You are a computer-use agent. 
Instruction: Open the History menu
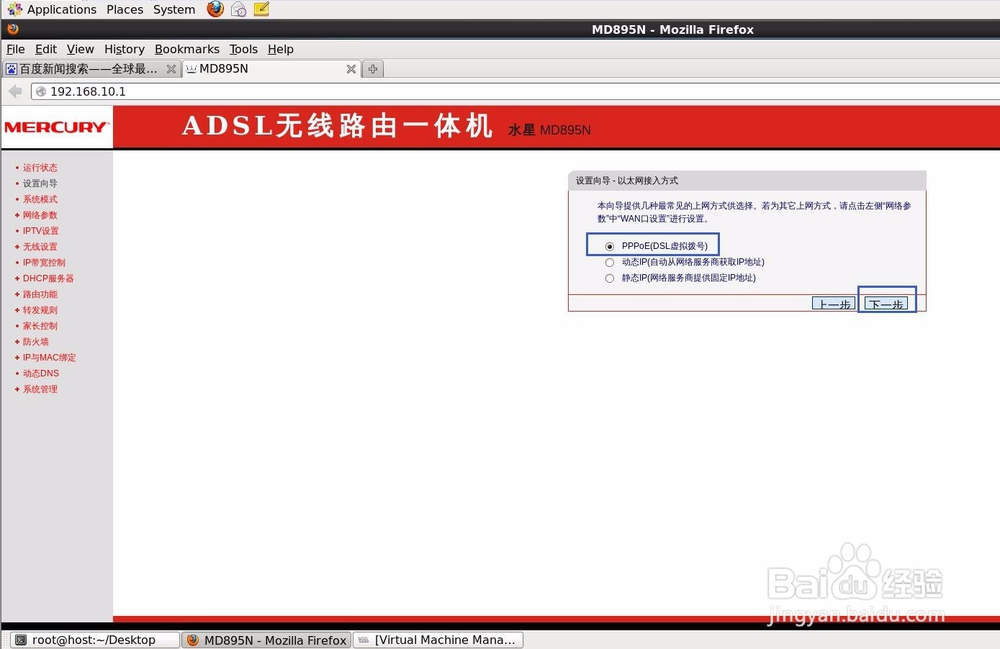click(124, 49)
